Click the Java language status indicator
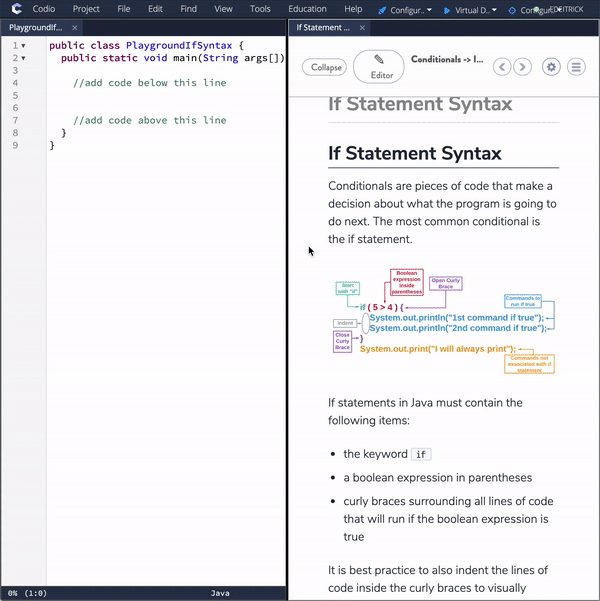This screenshot has width=600, height=601. [220, 593]
